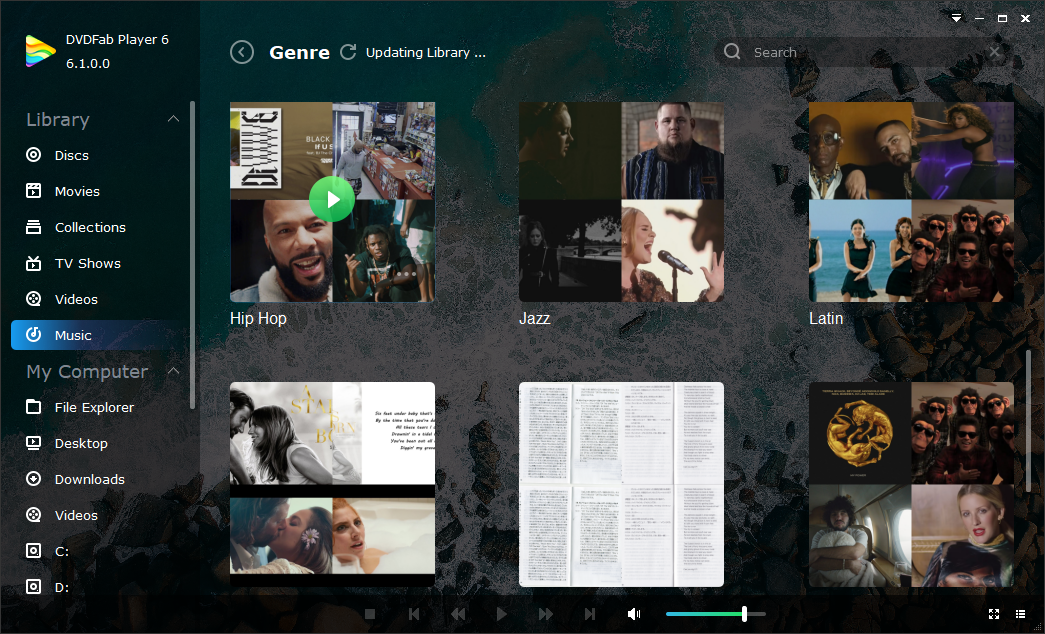The height and width of the screenshot is (634, 1045).
Task: Click the Collections stack icon in sidebar
Action: click(33, 227)
